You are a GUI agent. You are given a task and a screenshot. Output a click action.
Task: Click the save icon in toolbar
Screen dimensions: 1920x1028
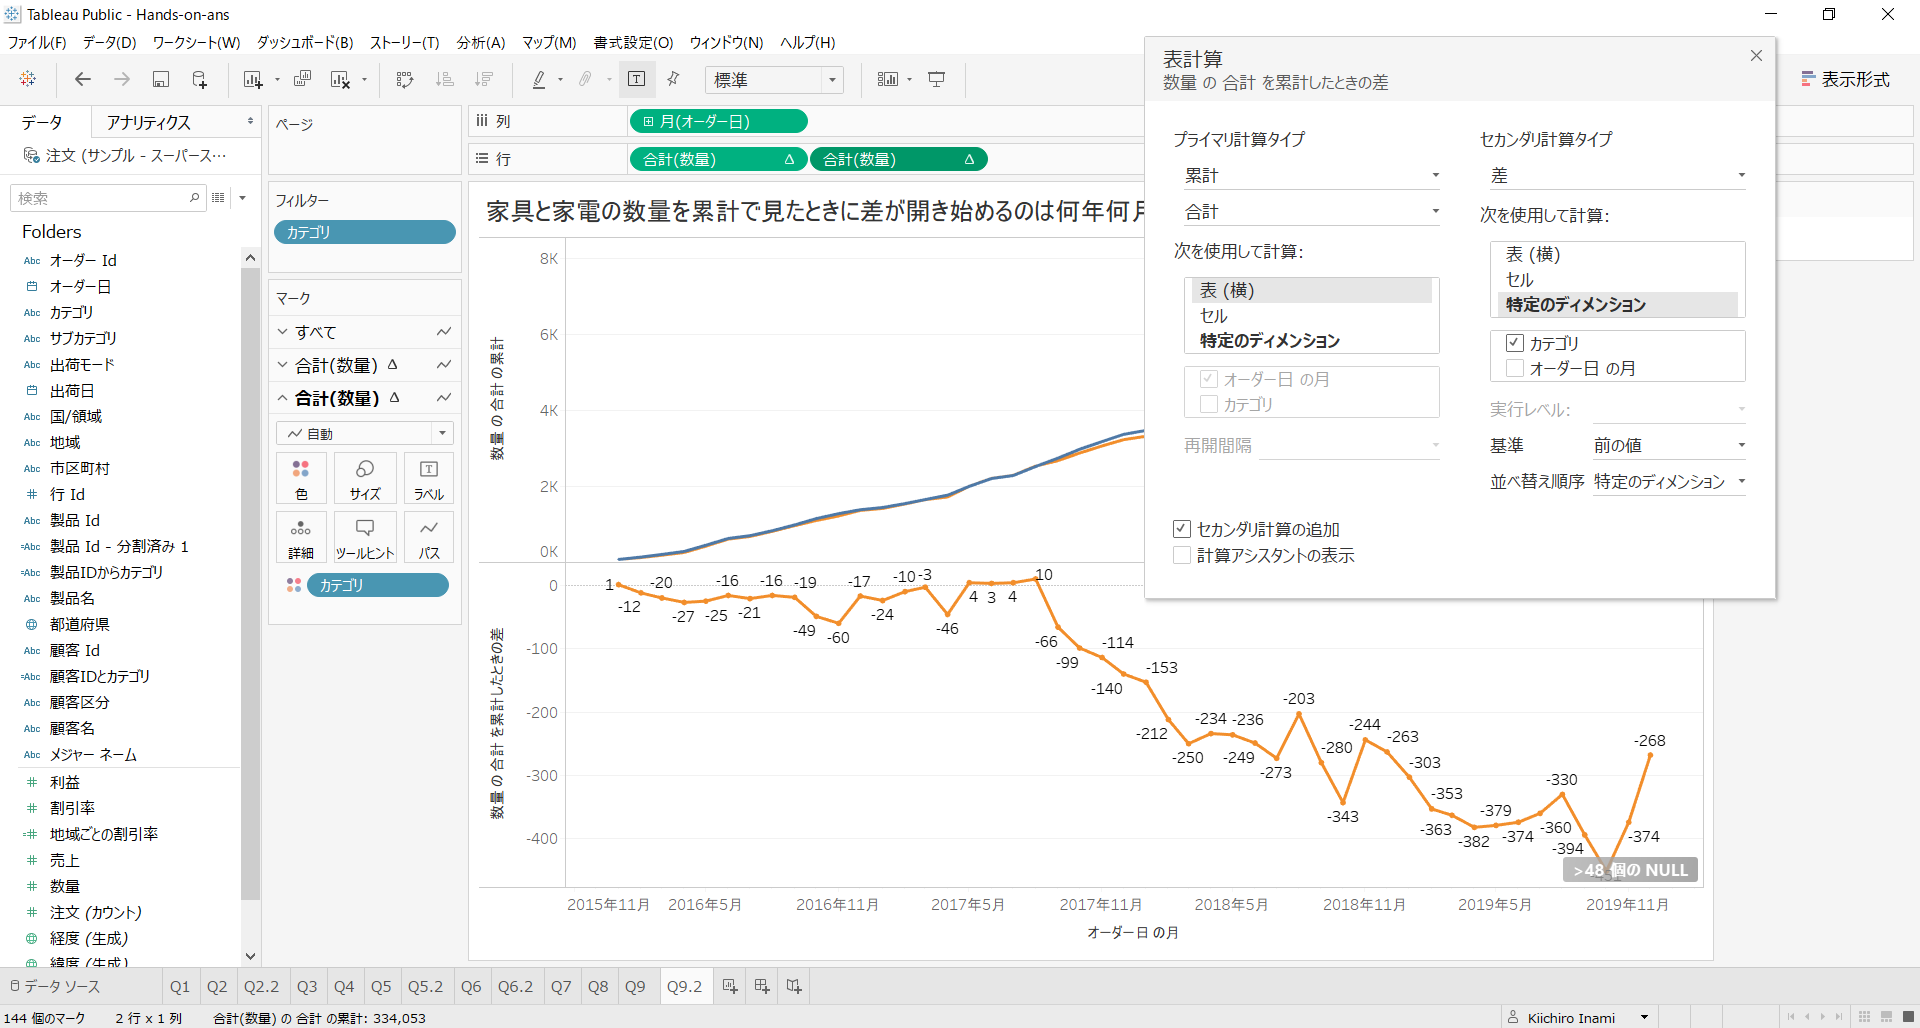(160, 79)
